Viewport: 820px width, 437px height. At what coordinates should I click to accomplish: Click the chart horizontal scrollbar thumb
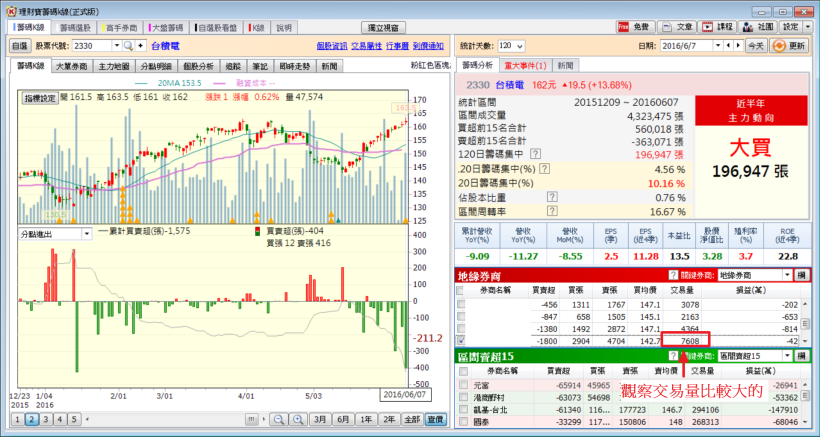click(x=252, y=419)
